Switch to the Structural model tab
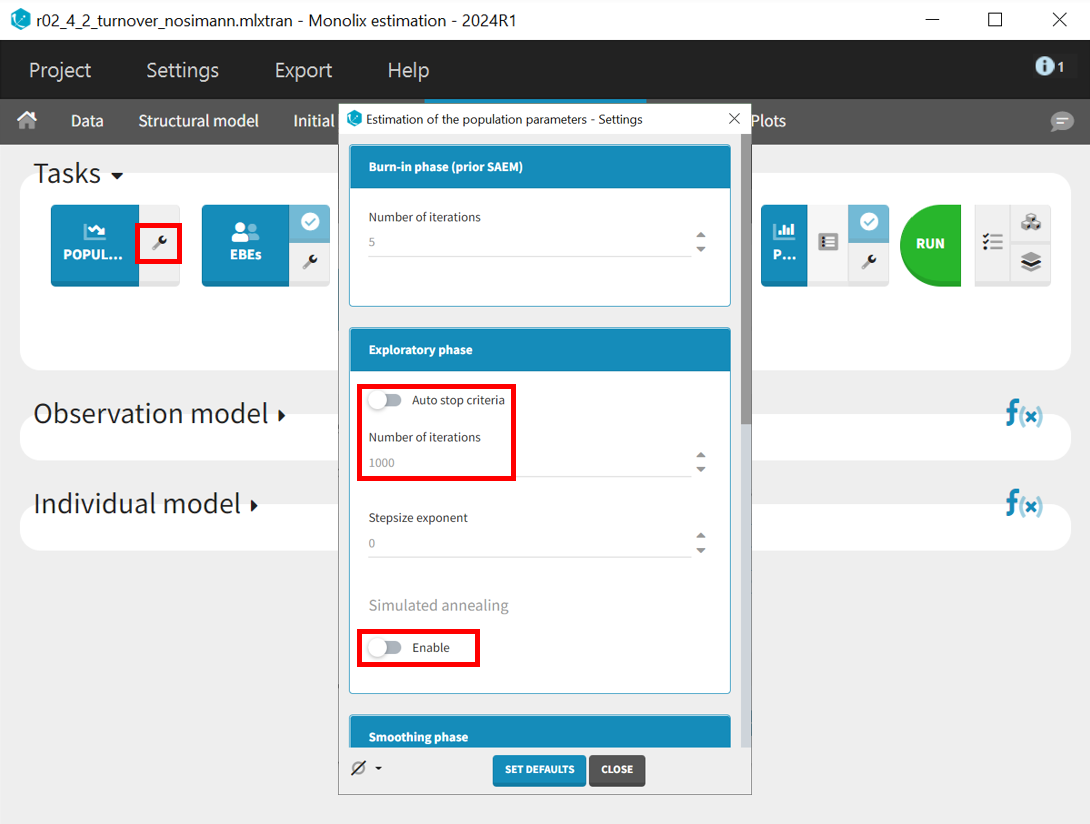 (198, 121)
